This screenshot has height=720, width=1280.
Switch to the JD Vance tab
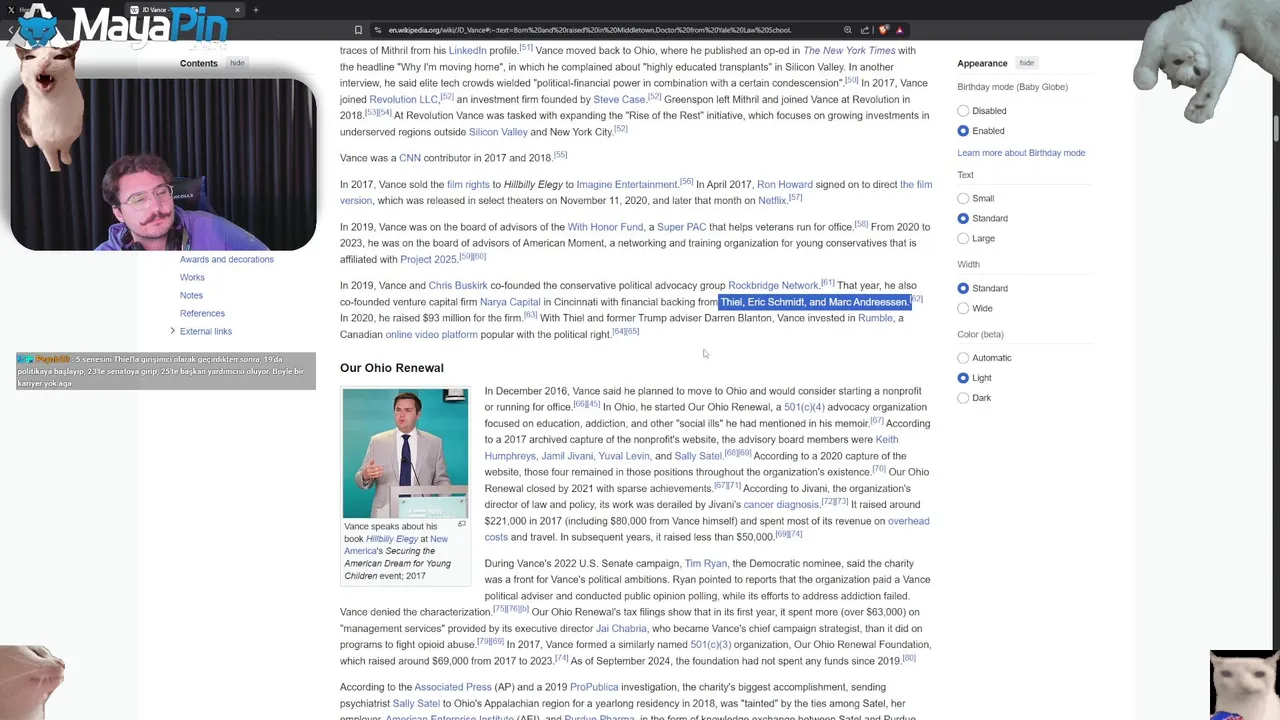coord(185,10)
